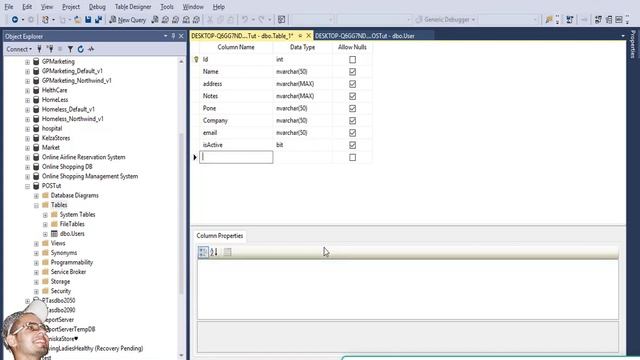Click the Property Pages icon

227,252
